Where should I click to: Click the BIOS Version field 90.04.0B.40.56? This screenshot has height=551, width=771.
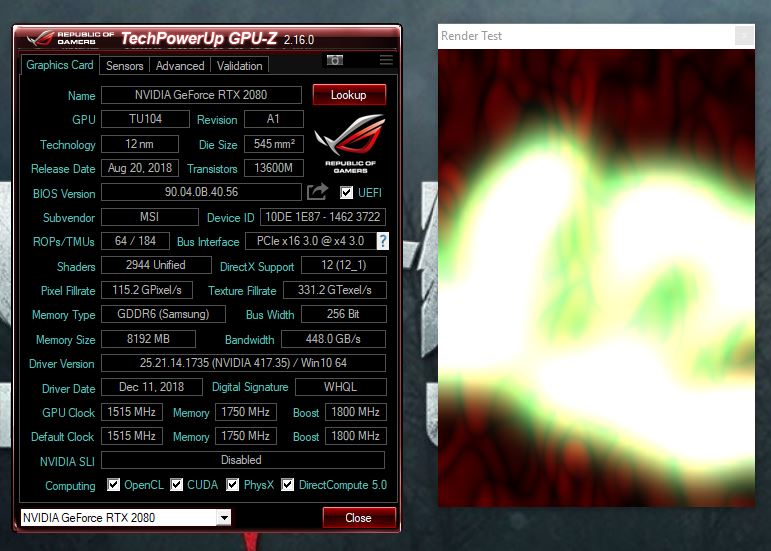(201, 192)
